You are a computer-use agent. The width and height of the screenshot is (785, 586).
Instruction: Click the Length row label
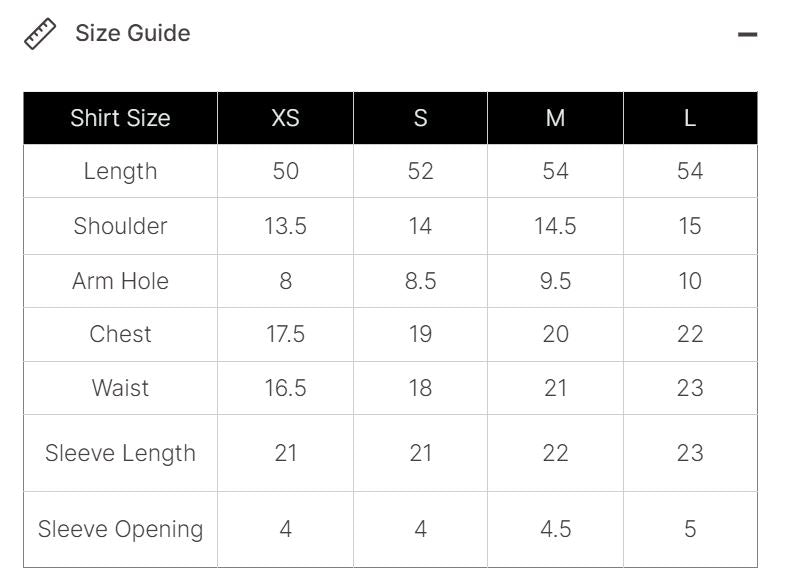click(x=120, y=171)
